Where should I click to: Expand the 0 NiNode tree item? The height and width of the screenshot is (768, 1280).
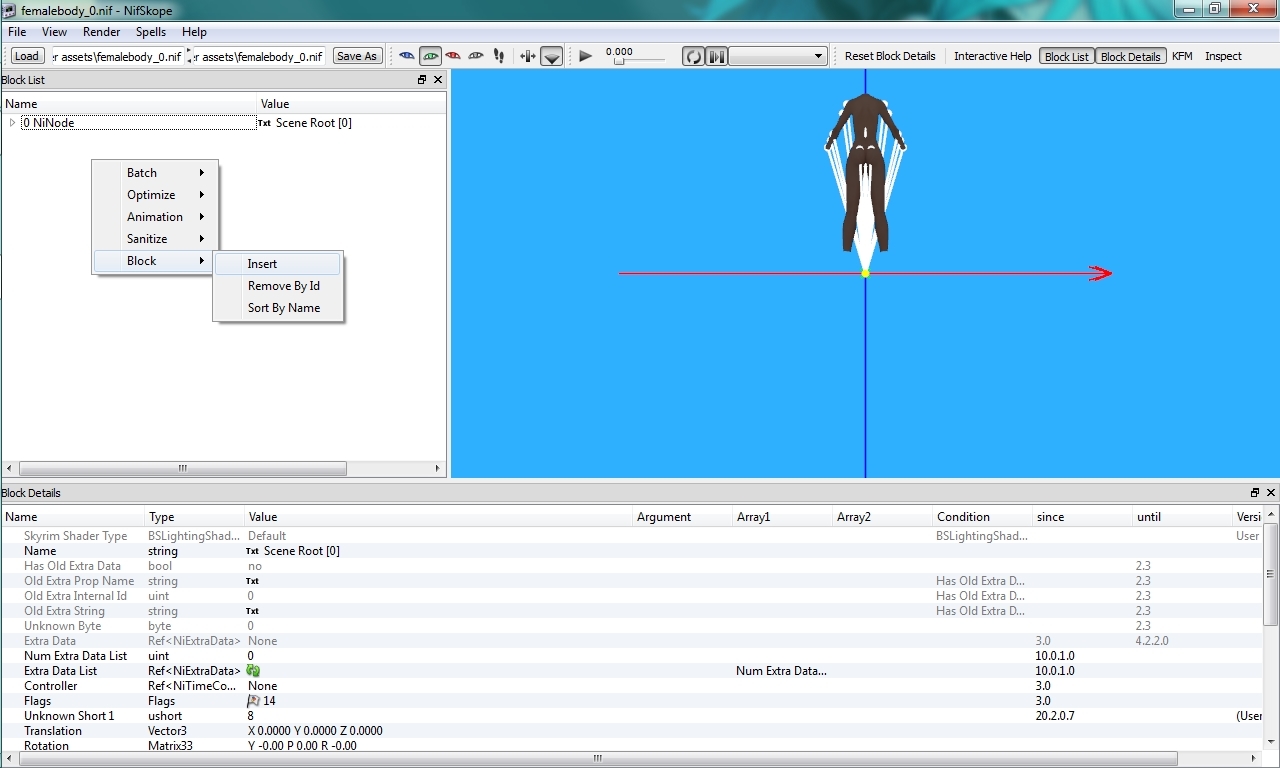12,123
